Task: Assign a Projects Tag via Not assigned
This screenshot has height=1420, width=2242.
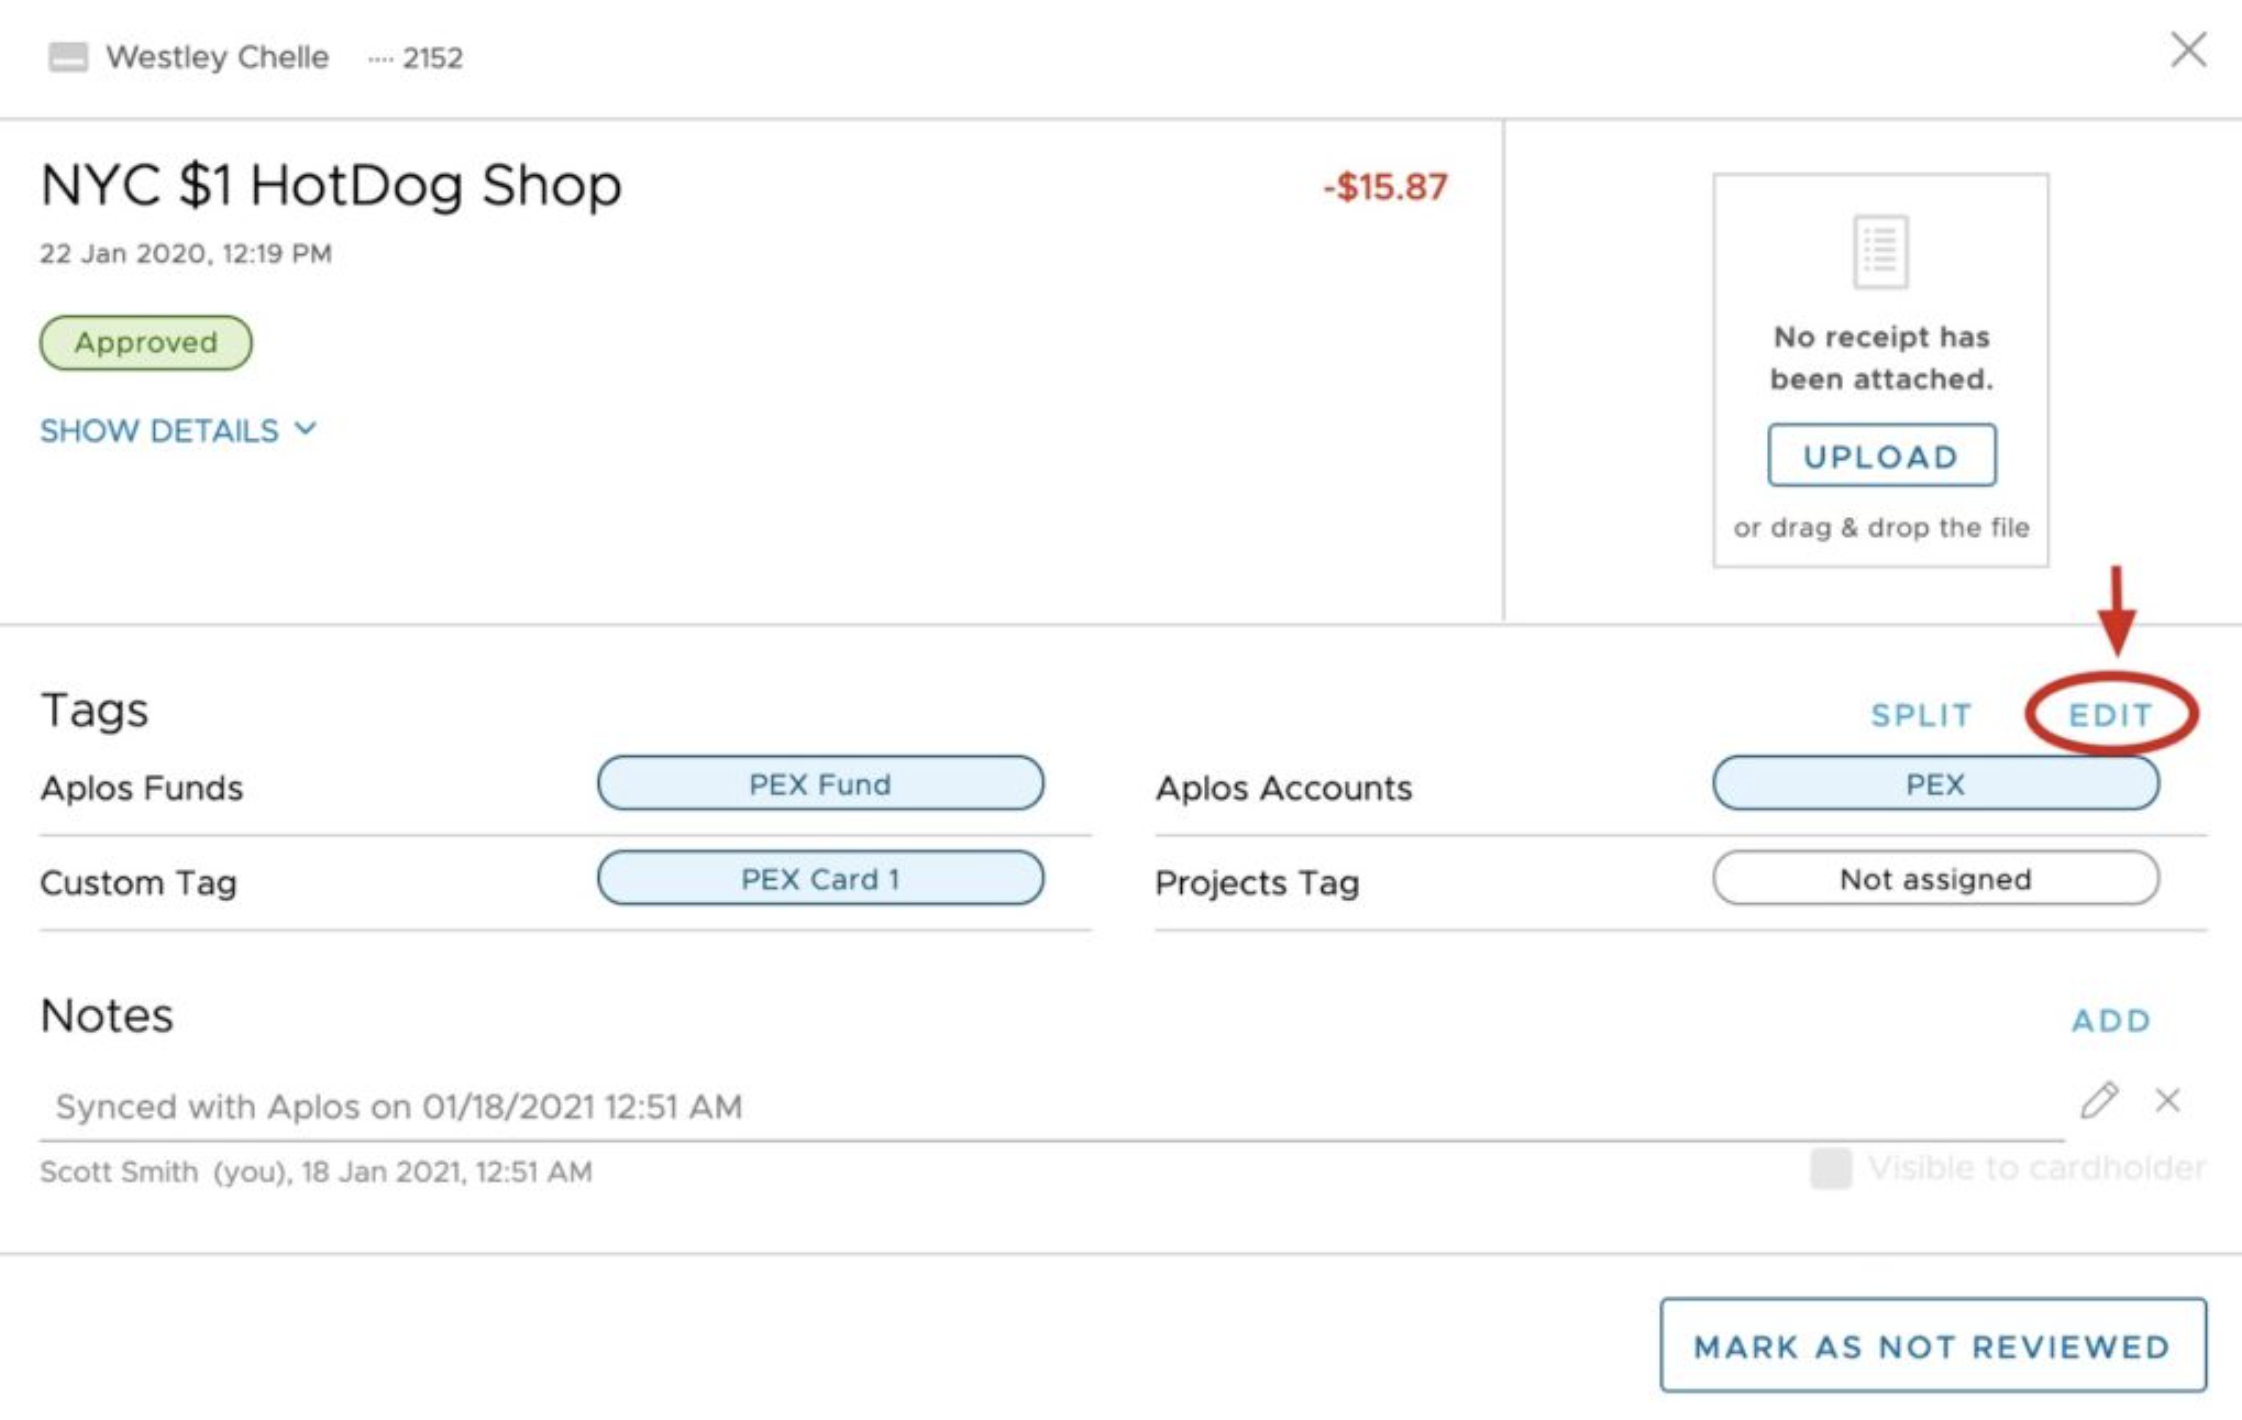Action: [1935, 878]
